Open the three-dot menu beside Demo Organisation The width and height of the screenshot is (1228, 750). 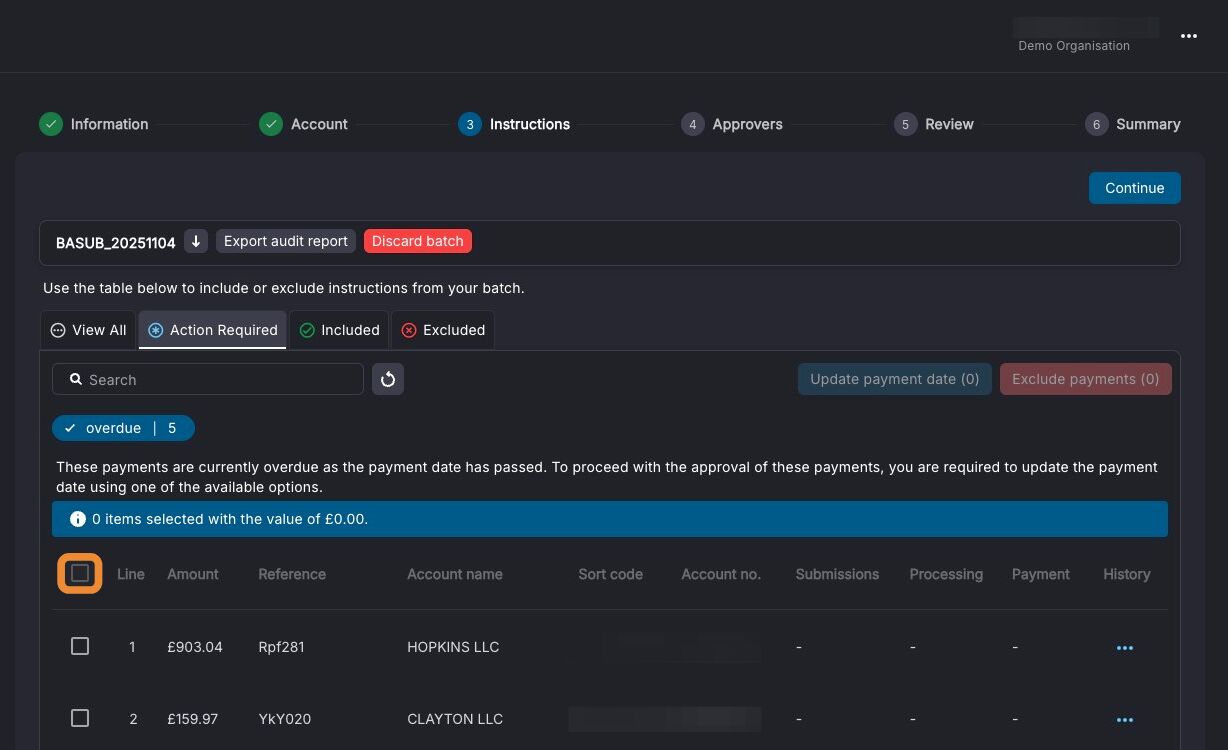click(x=1188, y=36)
